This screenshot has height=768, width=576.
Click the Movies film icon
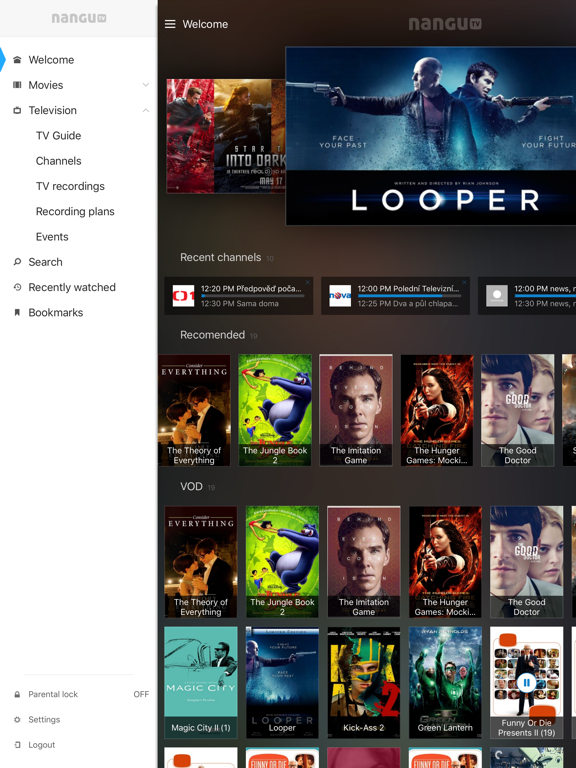17,85
